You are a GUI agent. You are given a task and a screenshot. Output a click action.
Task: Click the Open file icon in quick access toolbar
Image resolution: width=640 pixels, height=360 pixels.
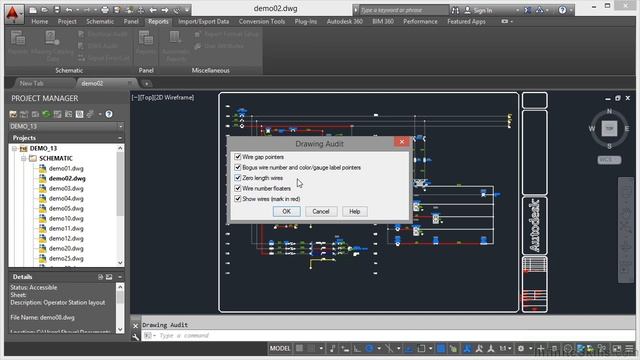coord(44,10)
